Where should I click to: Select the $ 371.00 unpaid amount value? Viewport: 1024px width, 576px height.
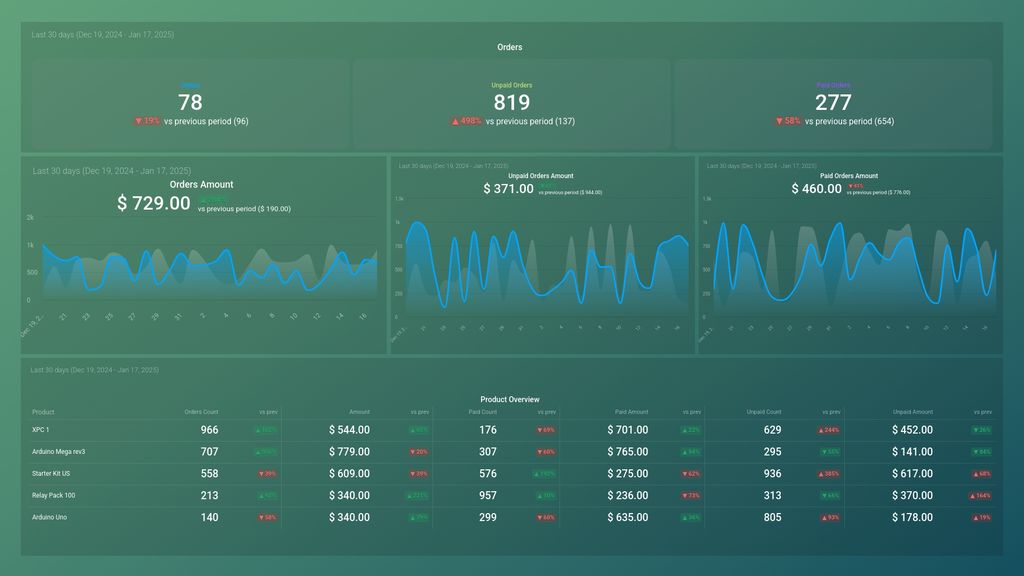pos(508,189)
